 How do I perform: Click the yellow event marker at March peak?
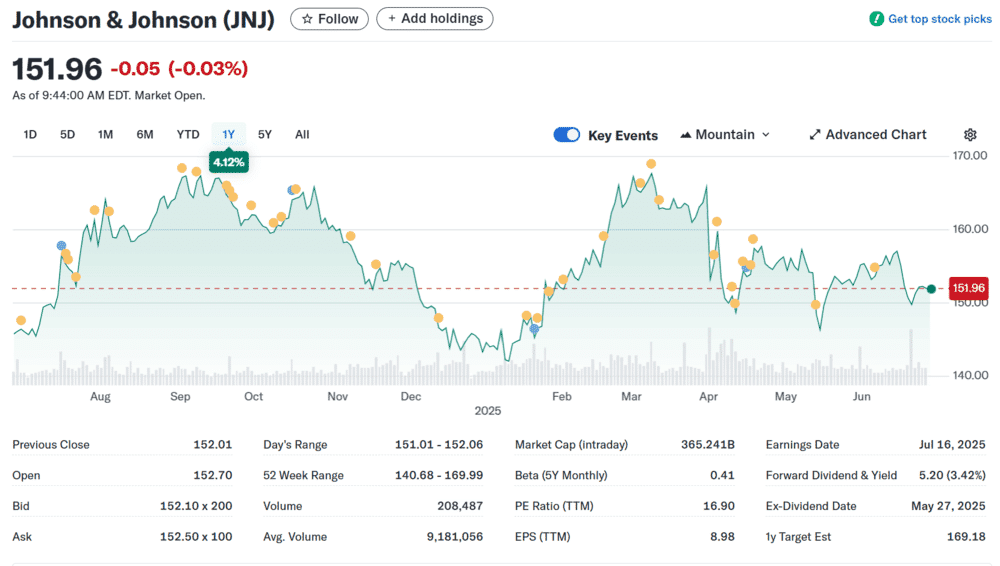pos(651,164)
